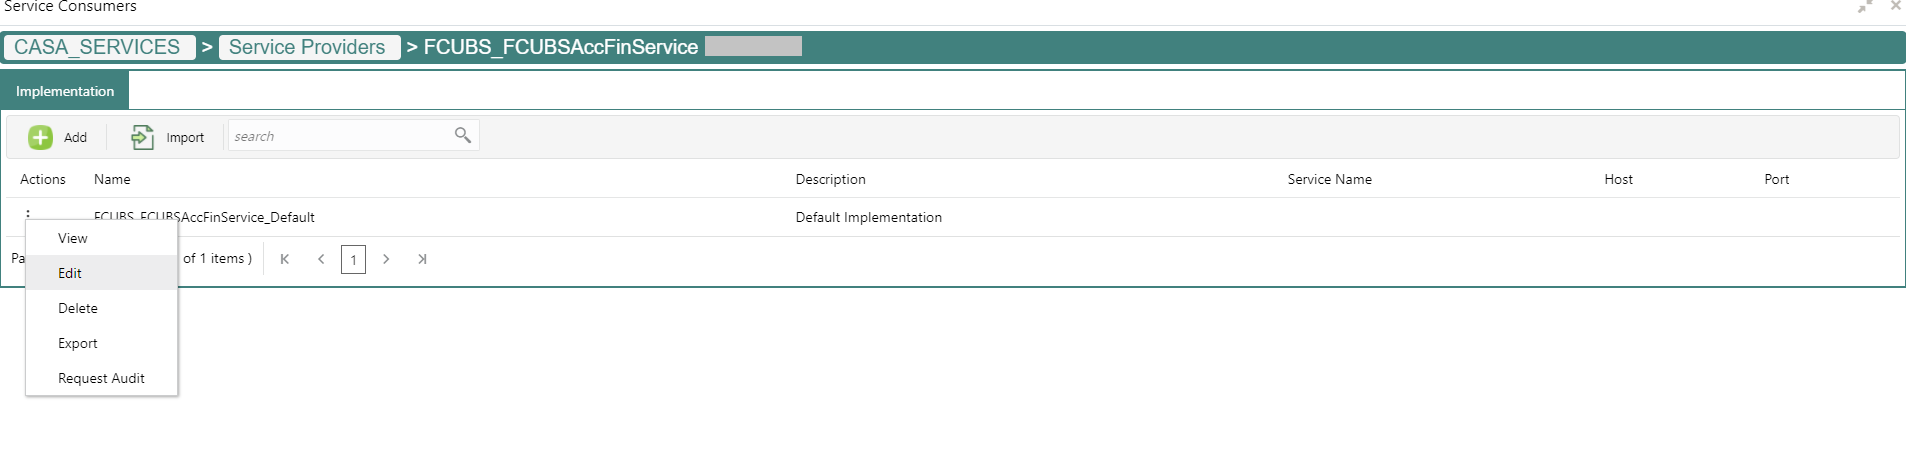This screenshot has height=451, width=1906.
Task: Switch to the Implementation tab
Action: tap(65, 91)
